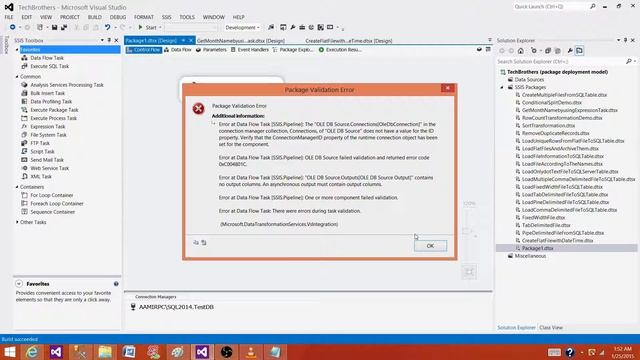This screenshot has height=360, width=640.
Task: Open the GetMonthNamebyusi...ask.dtsx design tab
Action: click(241, 41)
